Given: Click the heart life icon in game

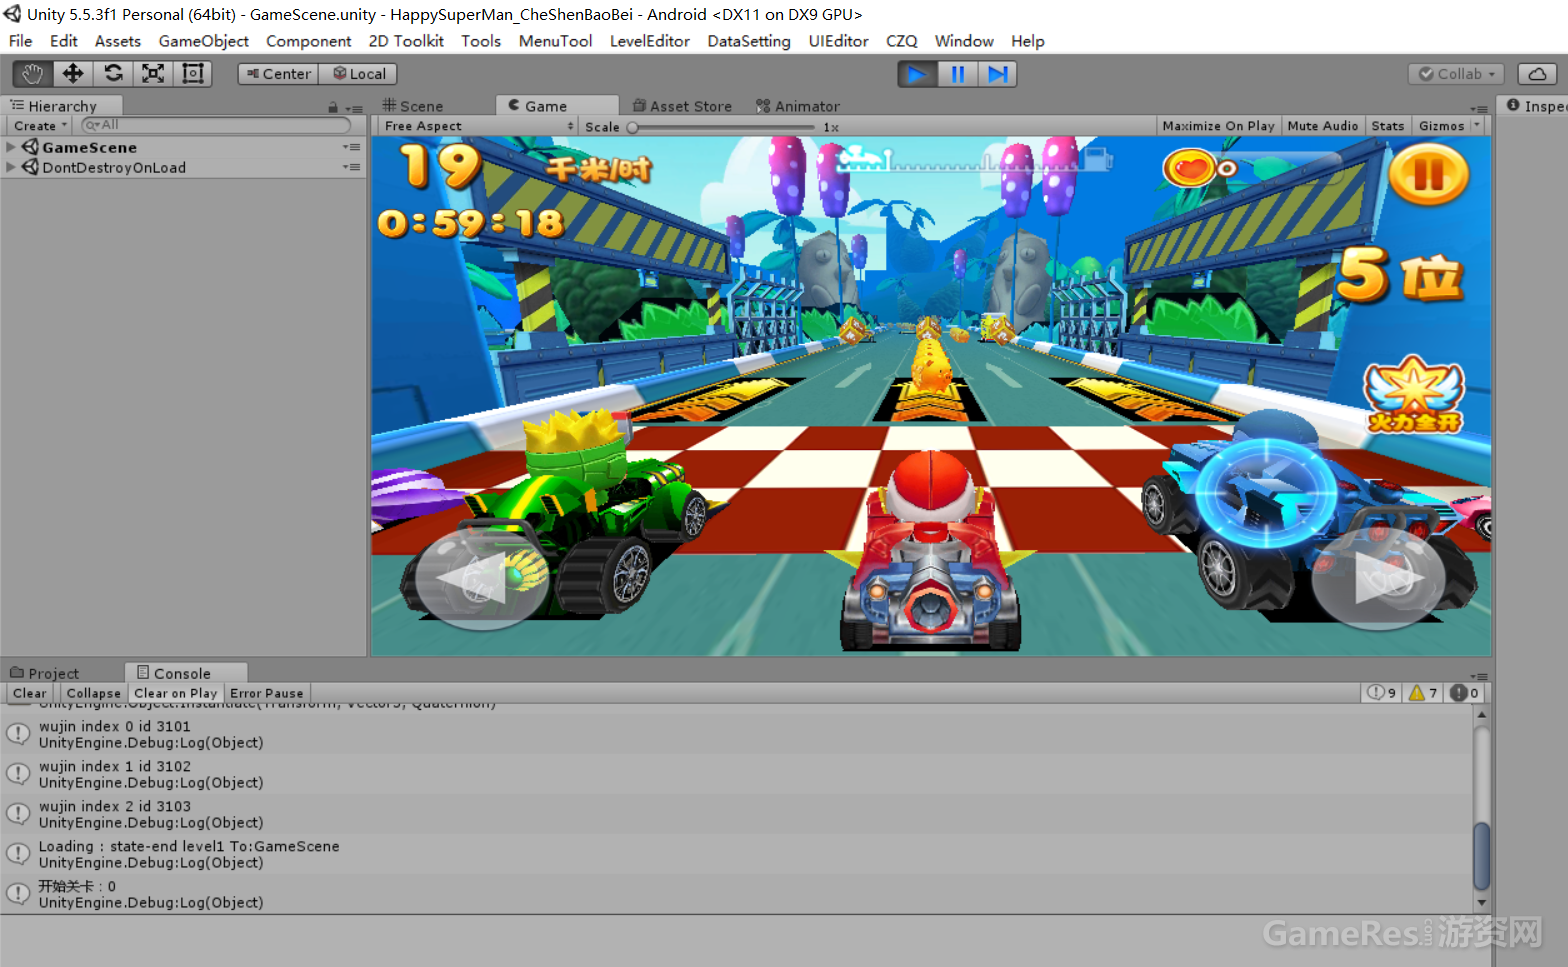Looking at the screenshot, I should tap(1189, 167).
